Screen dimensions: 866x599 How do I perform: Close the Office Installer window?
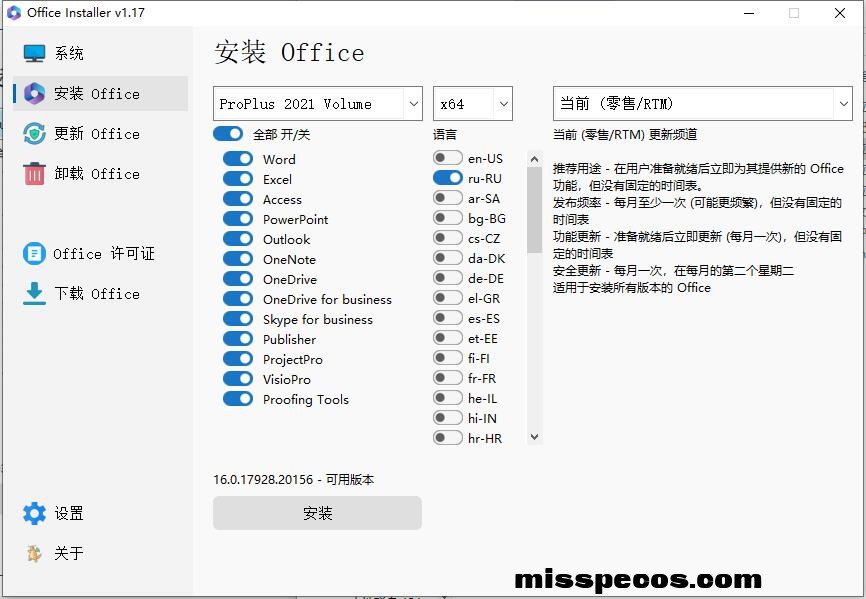coord(839,13)
